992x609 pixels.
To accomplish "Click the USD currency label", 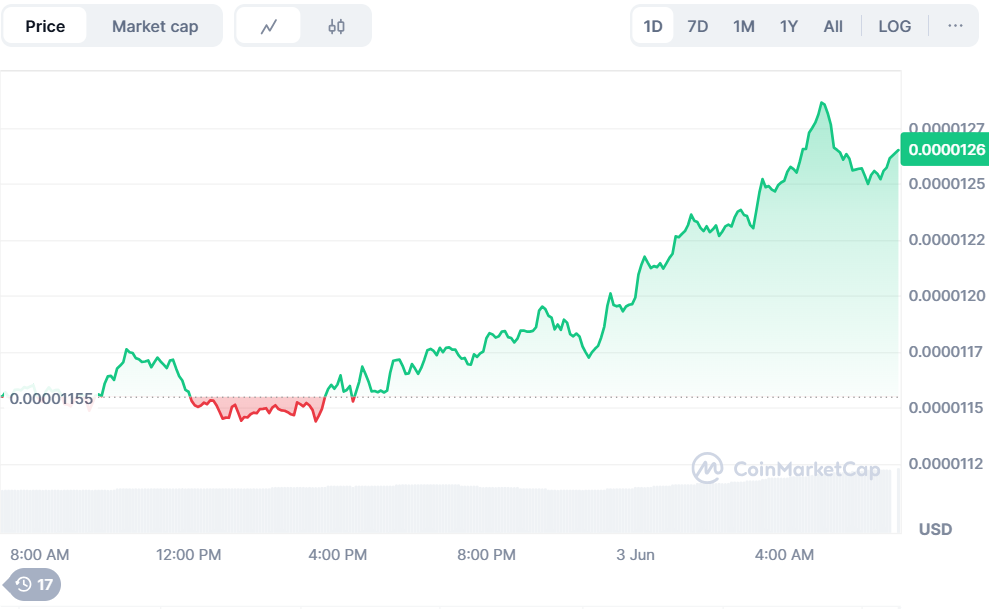I will [935, 529].
